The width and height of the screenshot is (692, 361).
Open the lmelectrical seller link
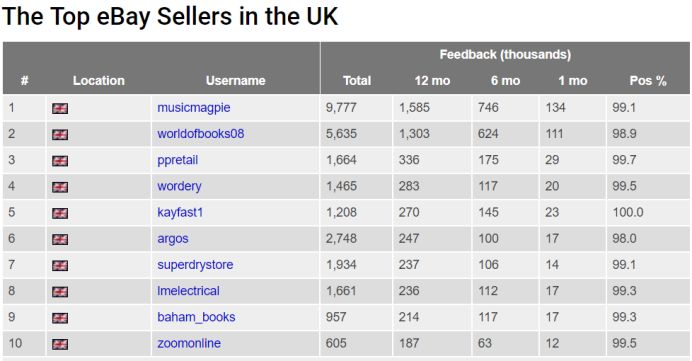point(188,291)
